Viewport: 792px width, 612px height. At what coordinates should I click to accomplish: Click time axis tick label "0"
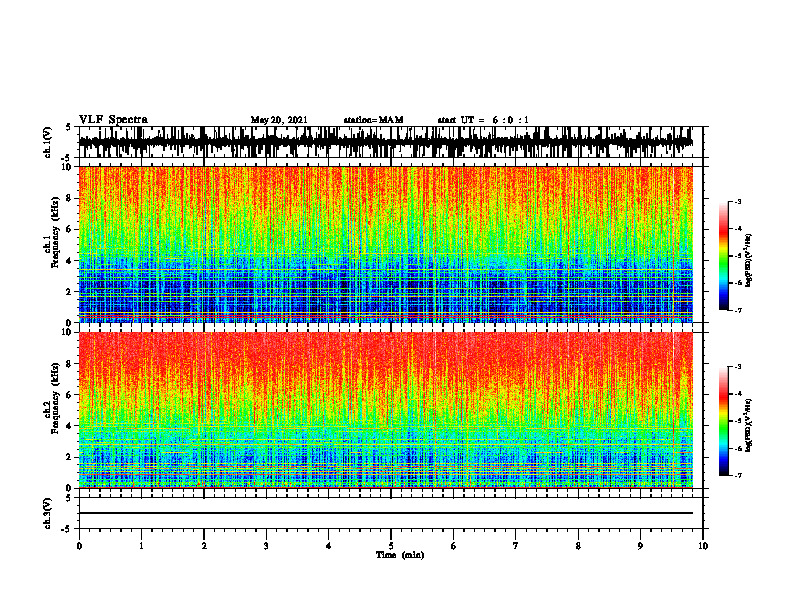coord(79,546)
